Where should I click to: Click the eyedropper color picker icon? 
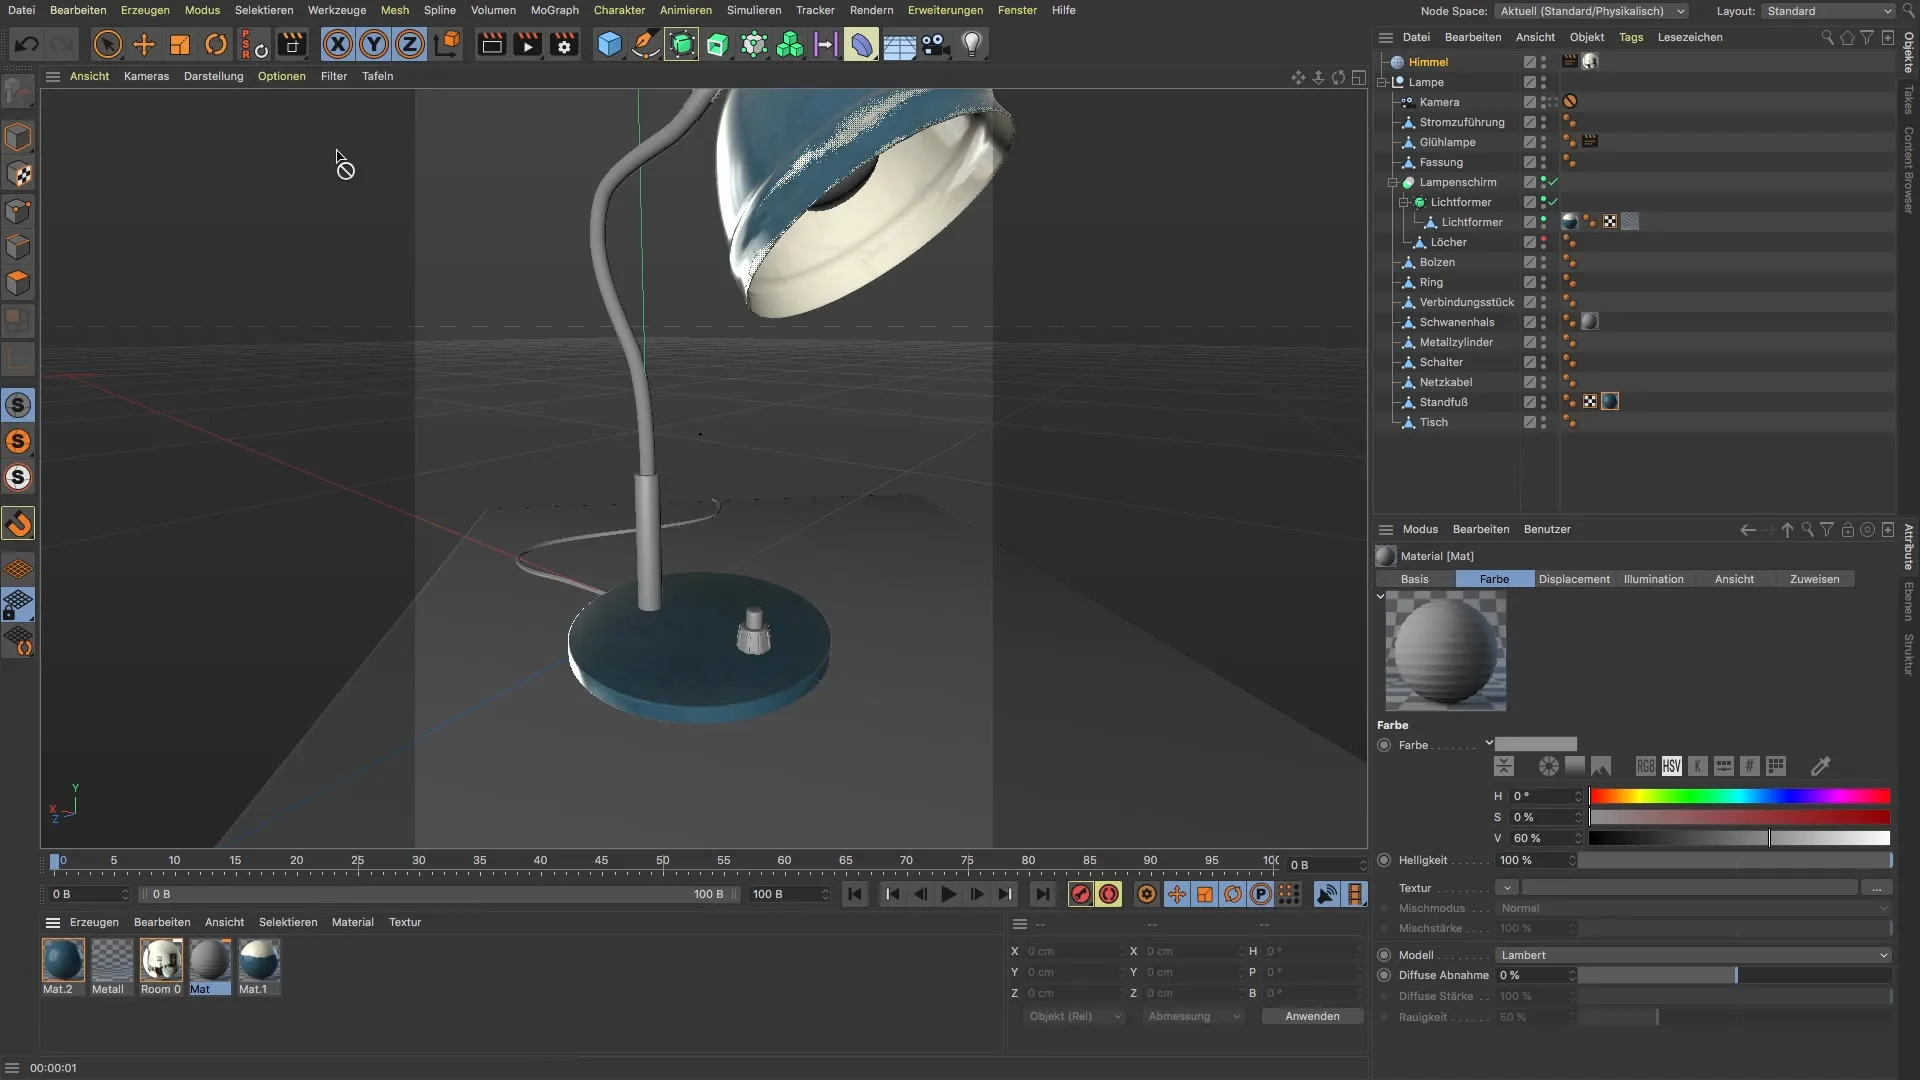coord(1820,766)
